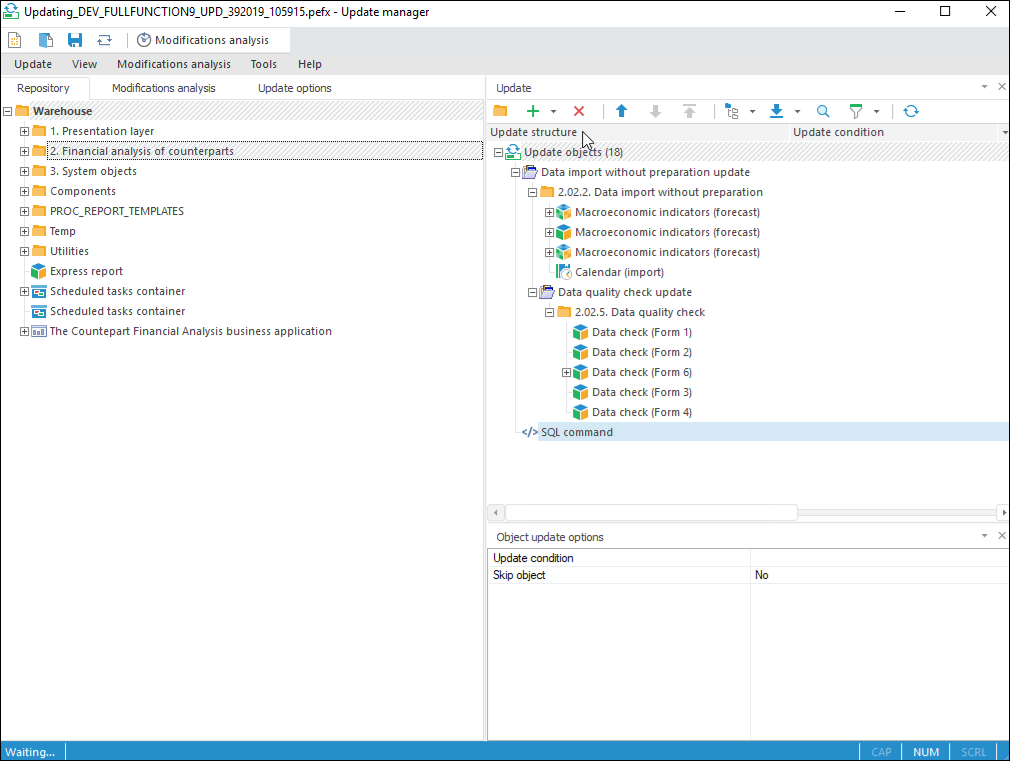Click the Modifications analysis toolbar button

click(203, 40)
